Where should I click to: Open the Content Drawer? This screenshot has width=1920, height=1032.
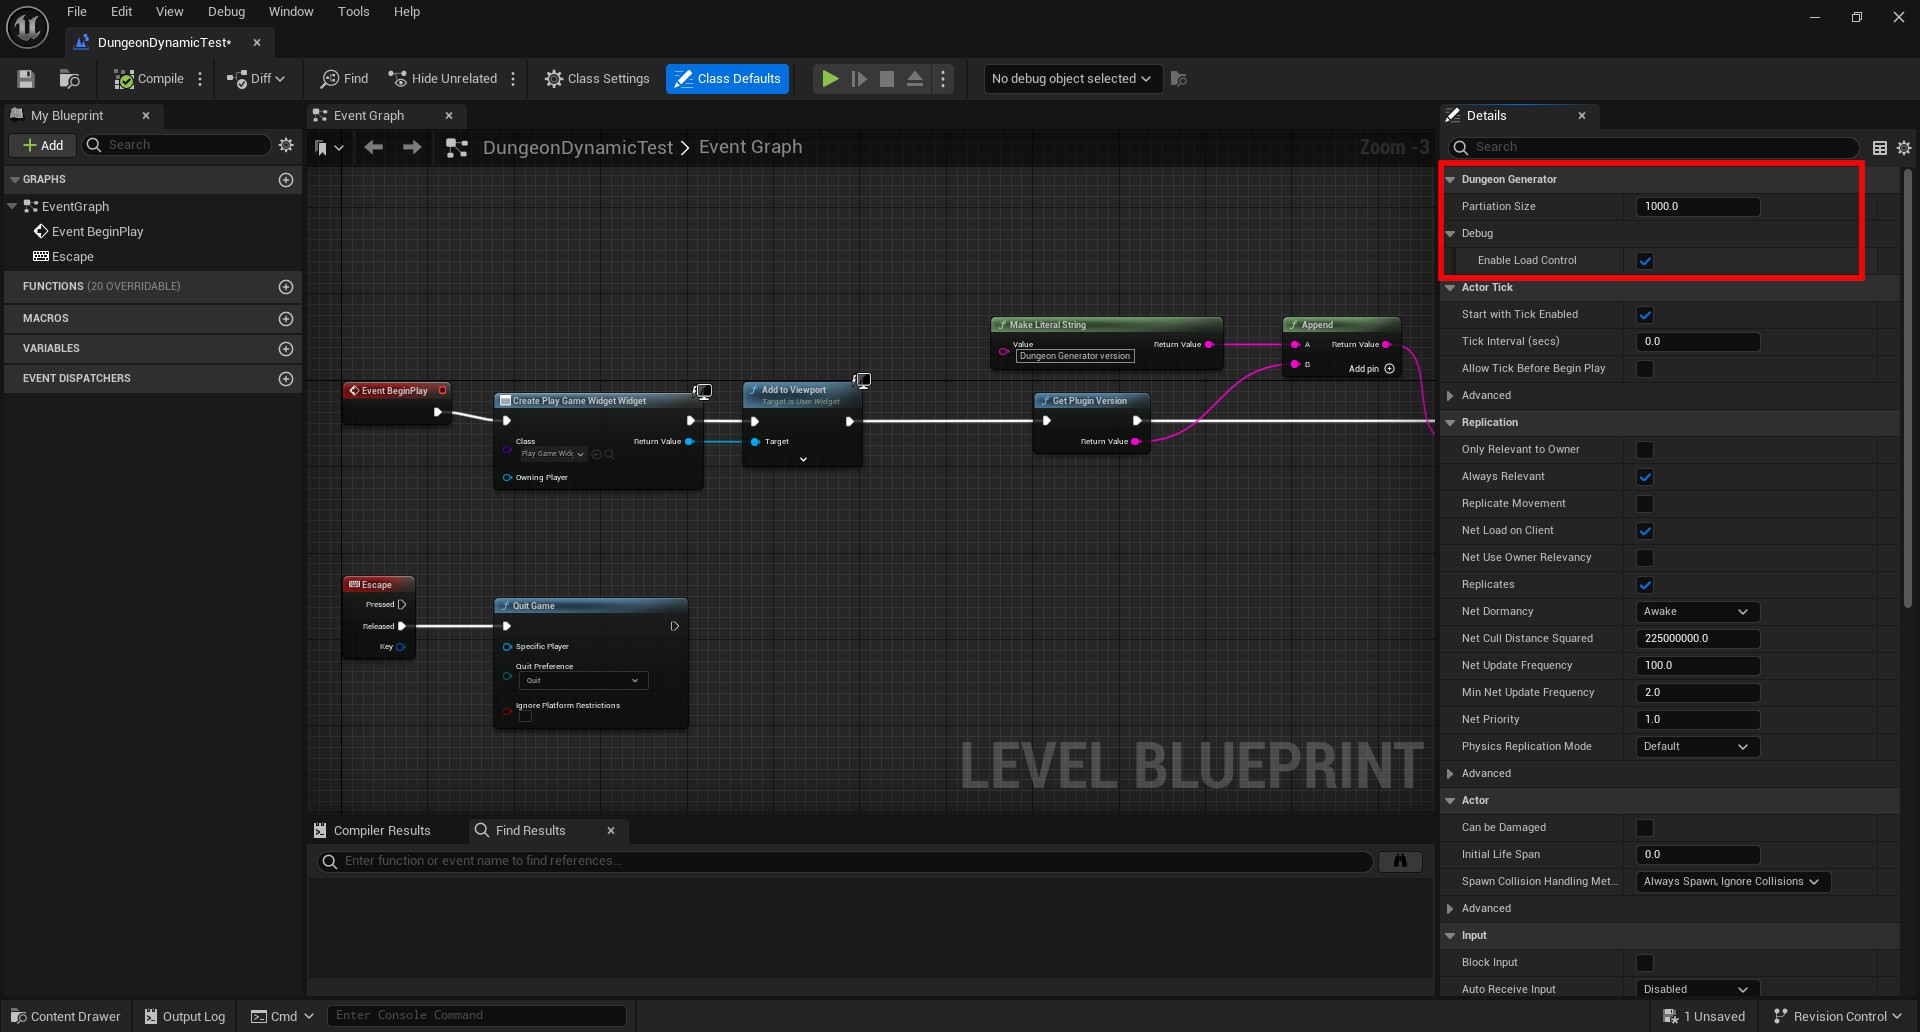coord(66,1016)
